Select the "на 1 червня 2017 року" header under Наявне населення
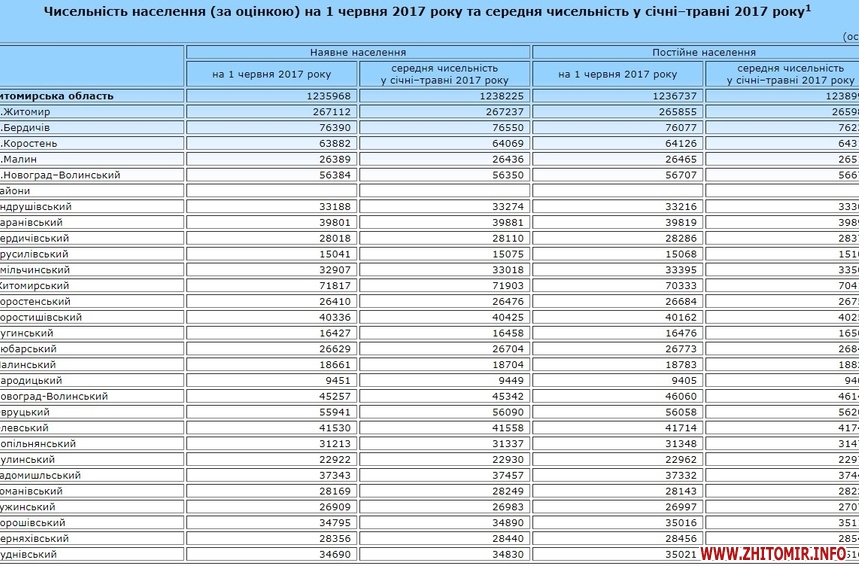Viewport: 859px width, 569px height. click(271, 74)
